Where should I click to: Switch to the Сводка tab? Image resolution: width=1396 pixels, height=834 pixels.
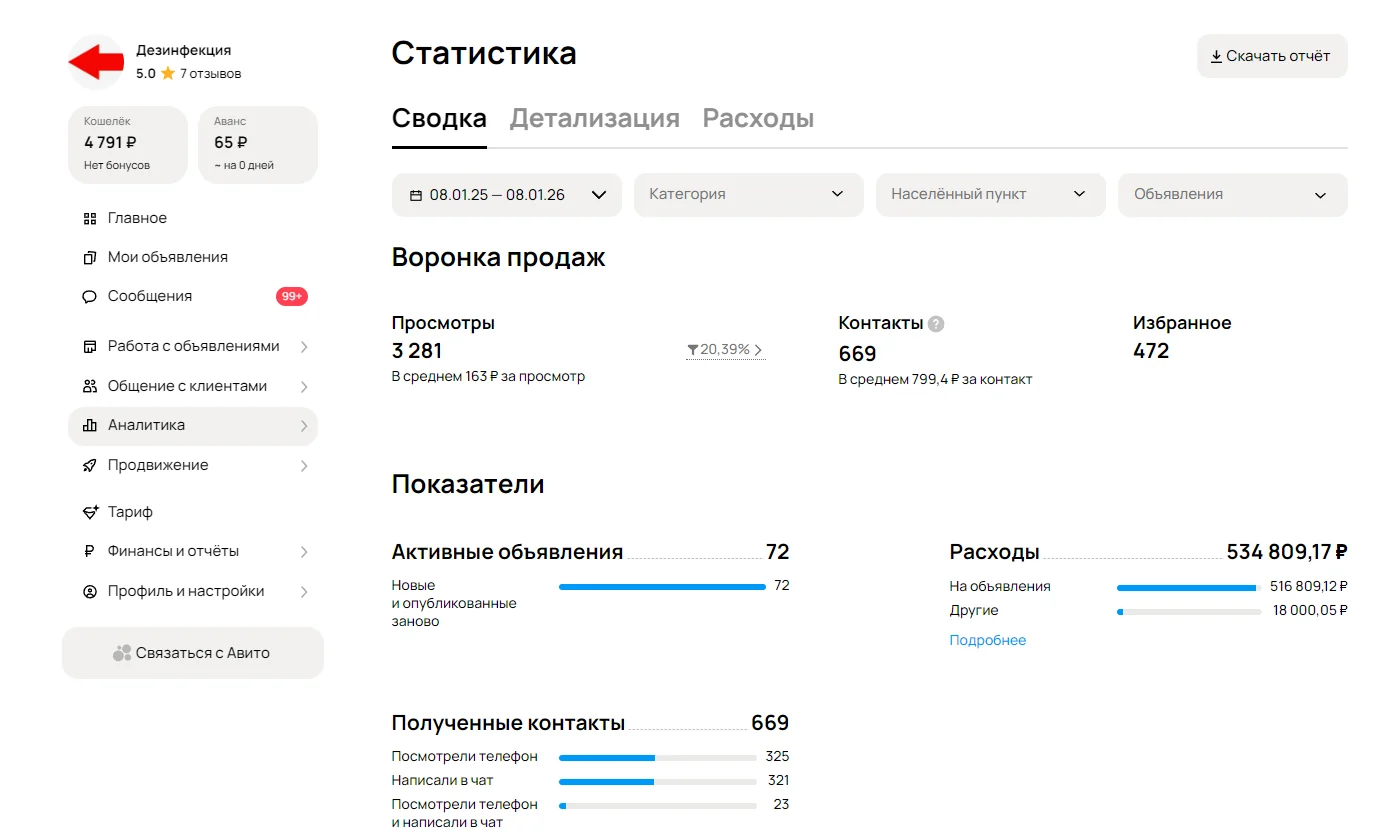point(439,118)
